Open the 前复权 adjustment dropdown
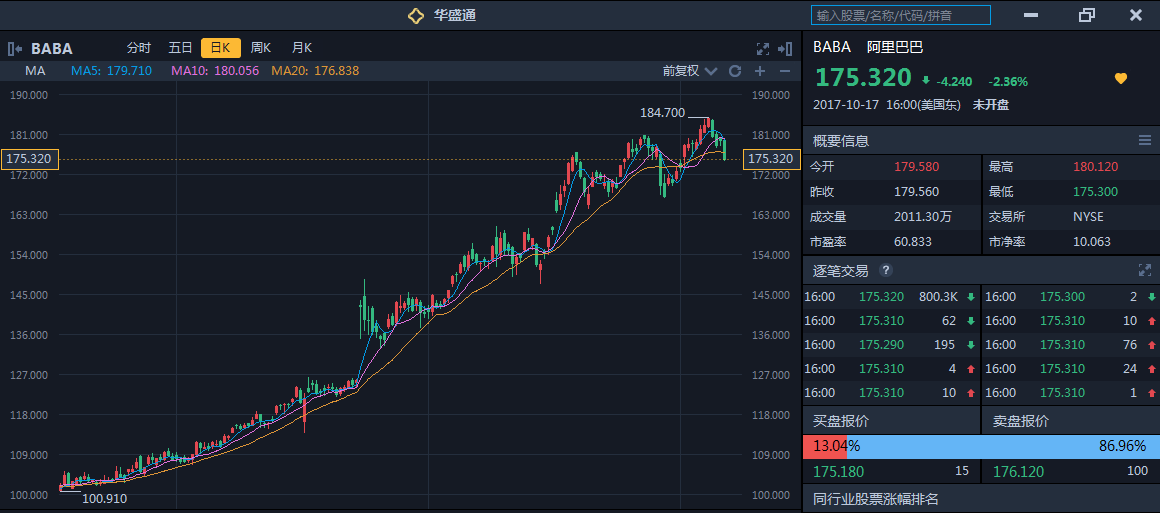This screenshot has height=513, width=1160. 690,71
